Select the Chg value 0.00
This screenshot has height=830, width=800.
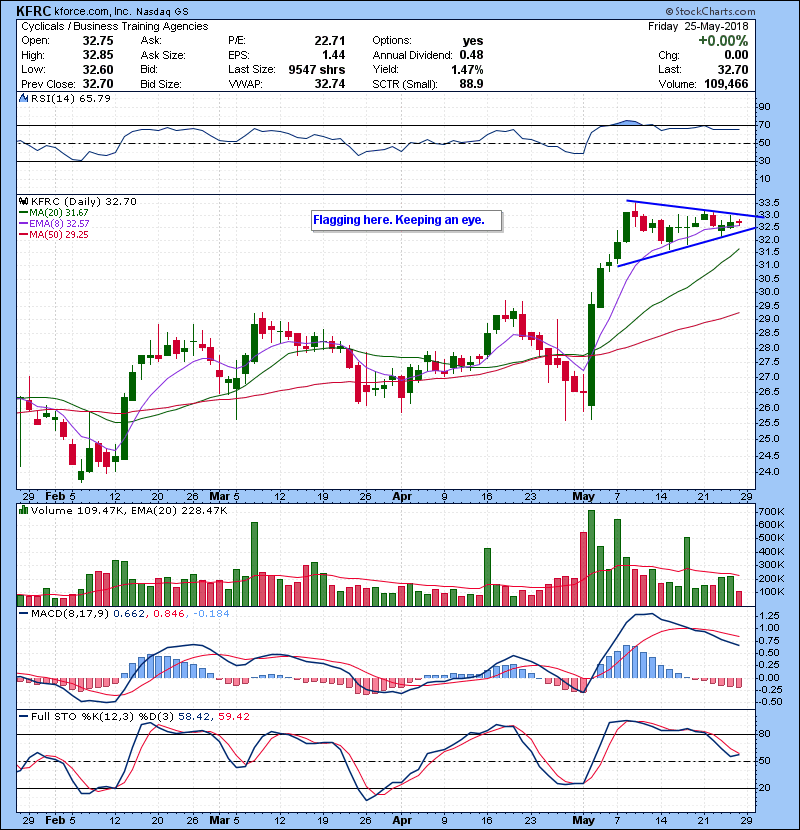736,55
